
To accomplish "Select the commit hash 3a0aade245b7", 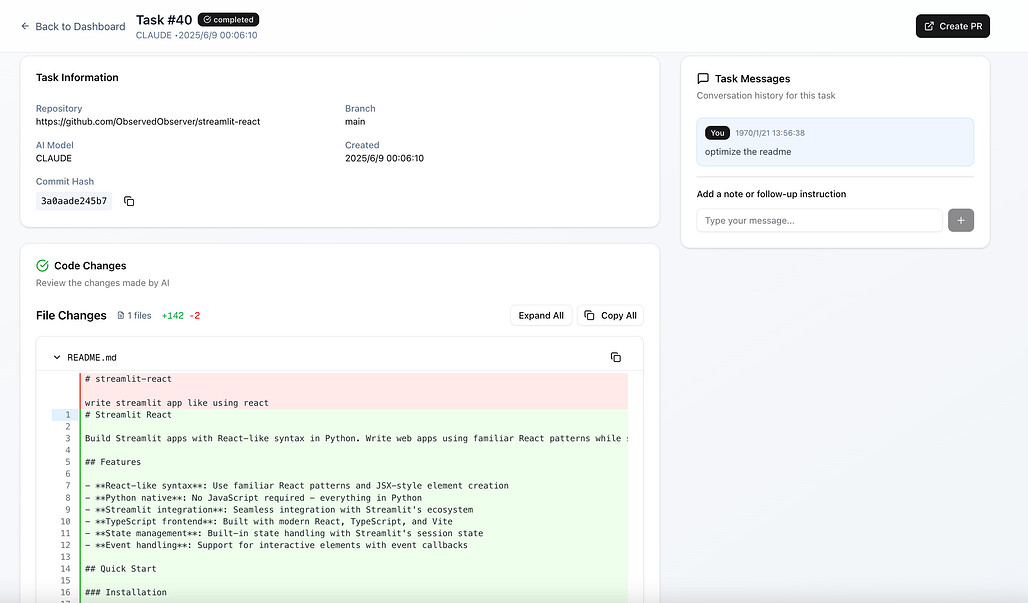I will tap(74, 201).
